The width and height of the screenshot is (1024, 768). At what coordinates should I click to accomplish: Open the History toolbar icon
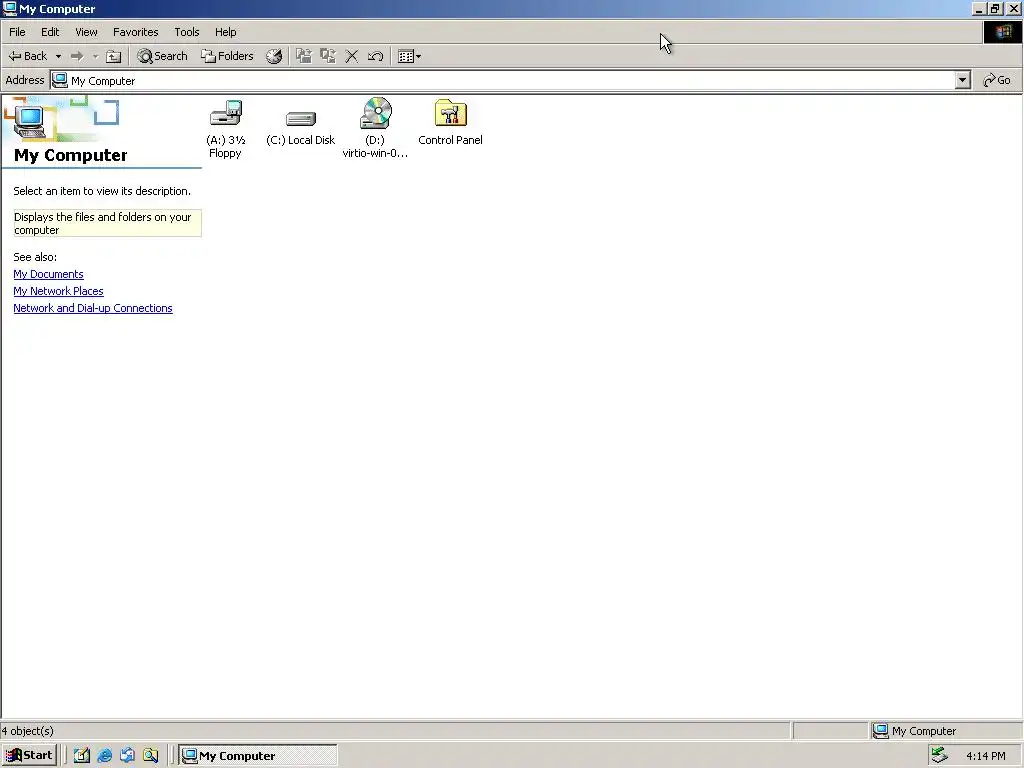pyautogui.click(x=274, y=56)
